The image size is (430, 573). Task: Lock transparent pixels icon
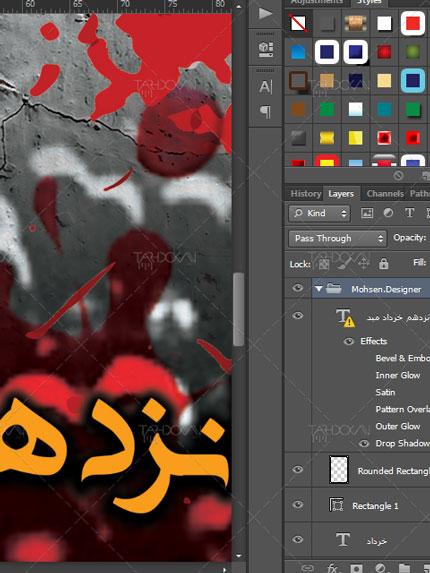pyautogui.click(x=323, y=263)
